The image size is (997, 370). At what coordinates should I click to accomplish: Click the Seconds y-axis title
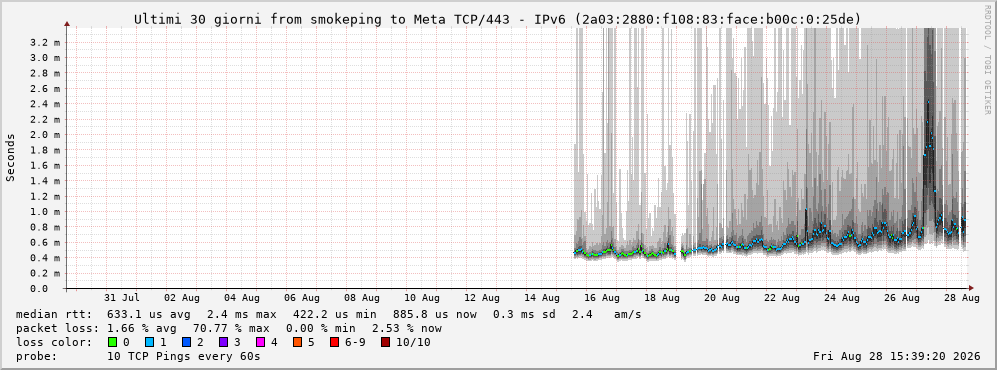(x=10, y=158)
